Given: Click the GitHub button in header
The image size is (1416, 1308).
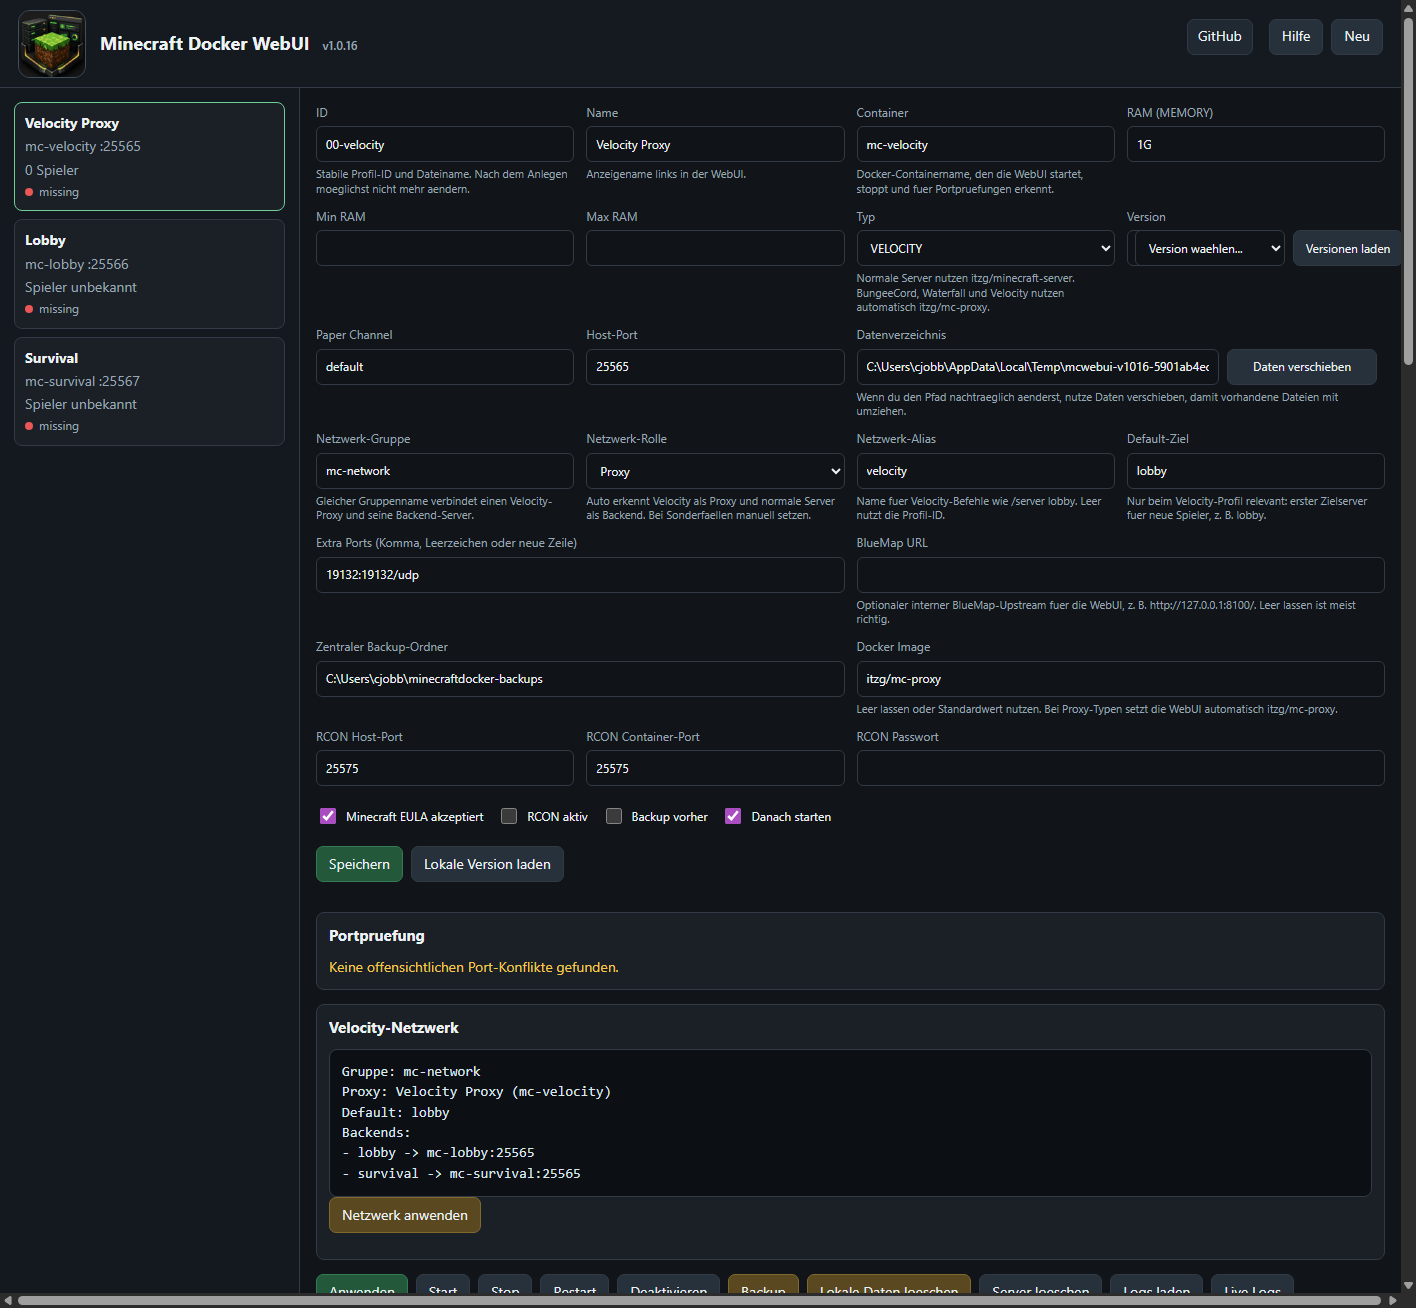Looking at the screenshot, I should 1220,37.
